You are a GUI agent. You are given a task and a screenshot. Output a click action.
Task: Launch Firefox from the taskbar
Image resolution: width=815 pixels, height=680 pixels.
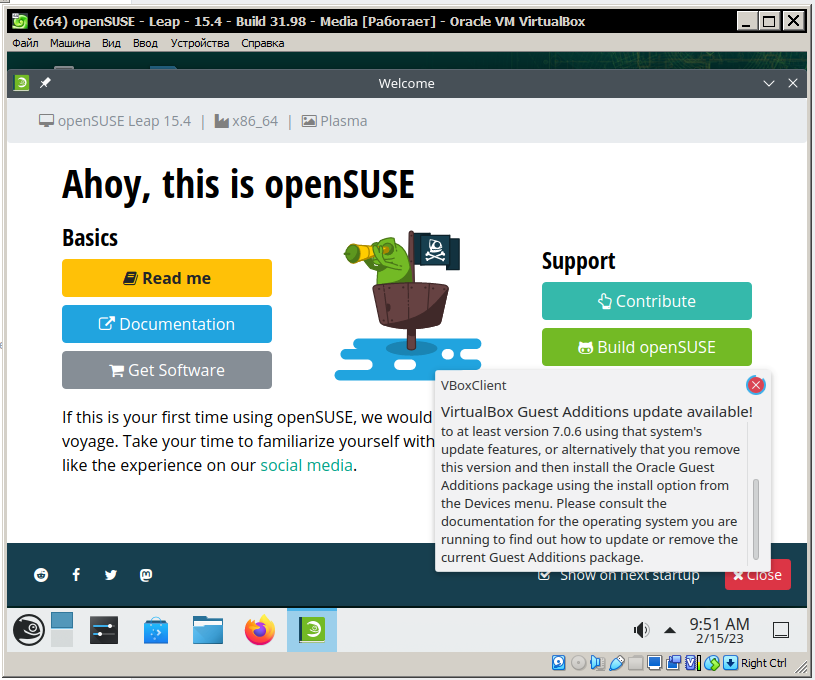pyautogui.click(x=260, y=630)
